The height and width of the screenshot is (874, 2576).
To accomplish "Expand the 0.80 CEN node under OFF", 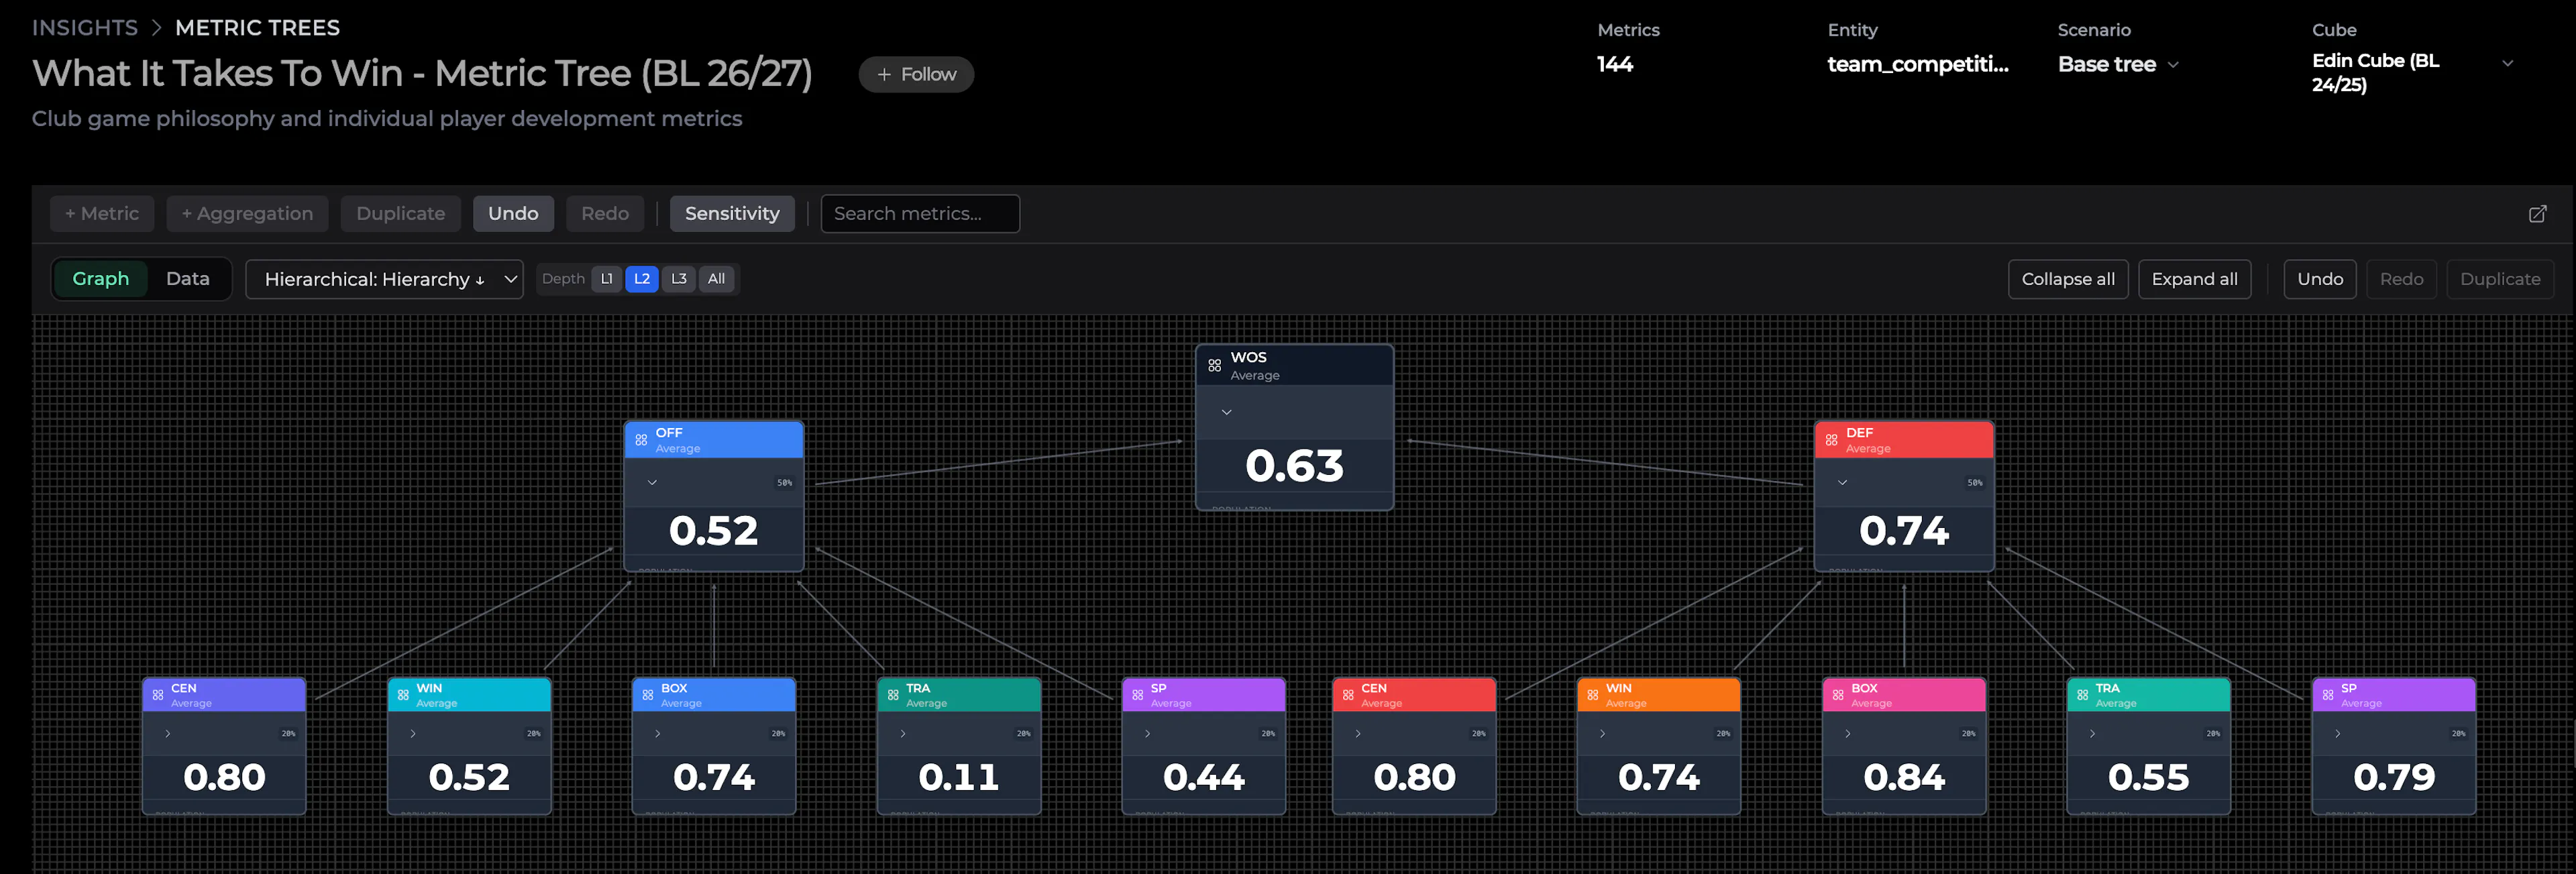I will 168,734.
